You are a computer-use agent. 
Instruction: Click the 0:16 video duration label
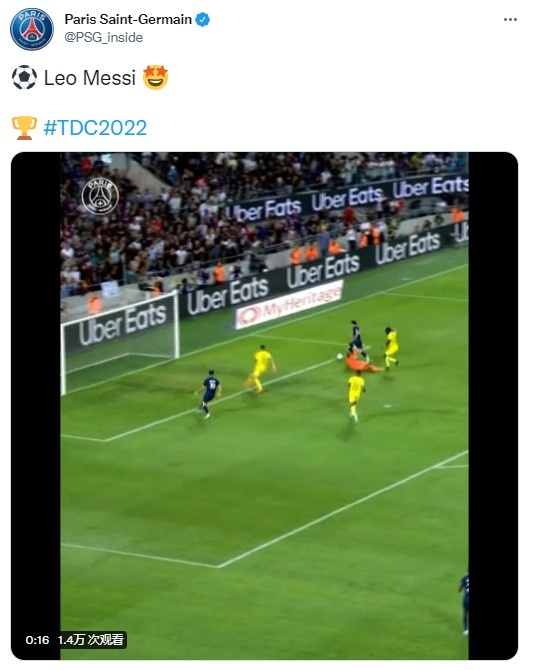37,640
